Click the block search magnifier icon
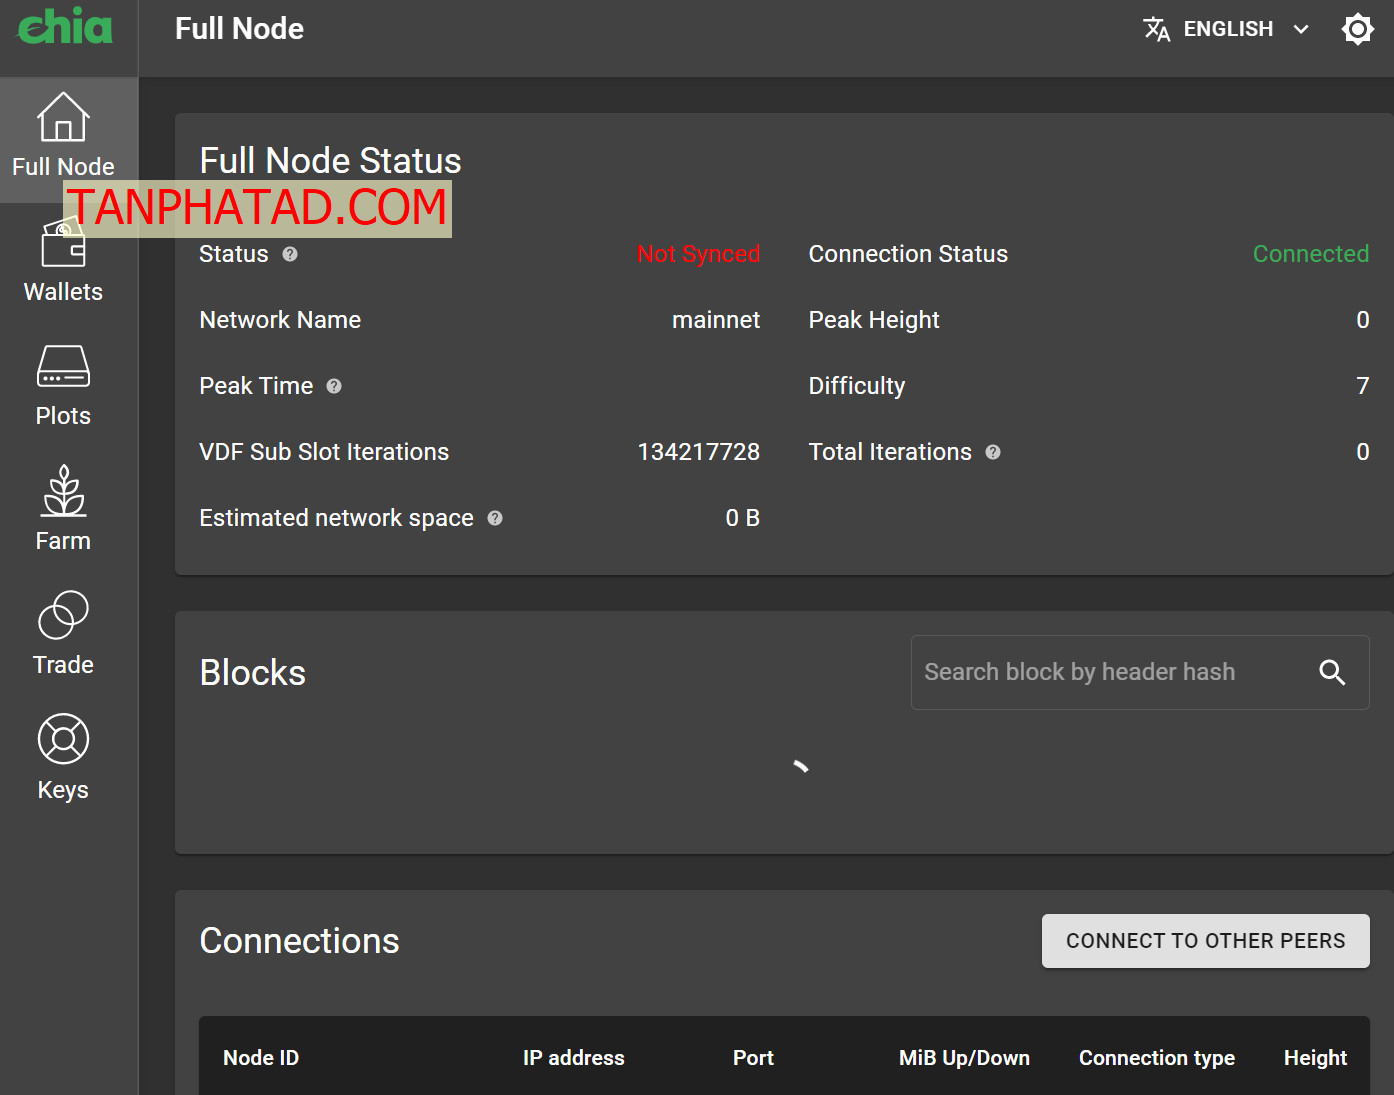The width and height of the screenshot is (1394, 1095). [x=1332, y=672]
